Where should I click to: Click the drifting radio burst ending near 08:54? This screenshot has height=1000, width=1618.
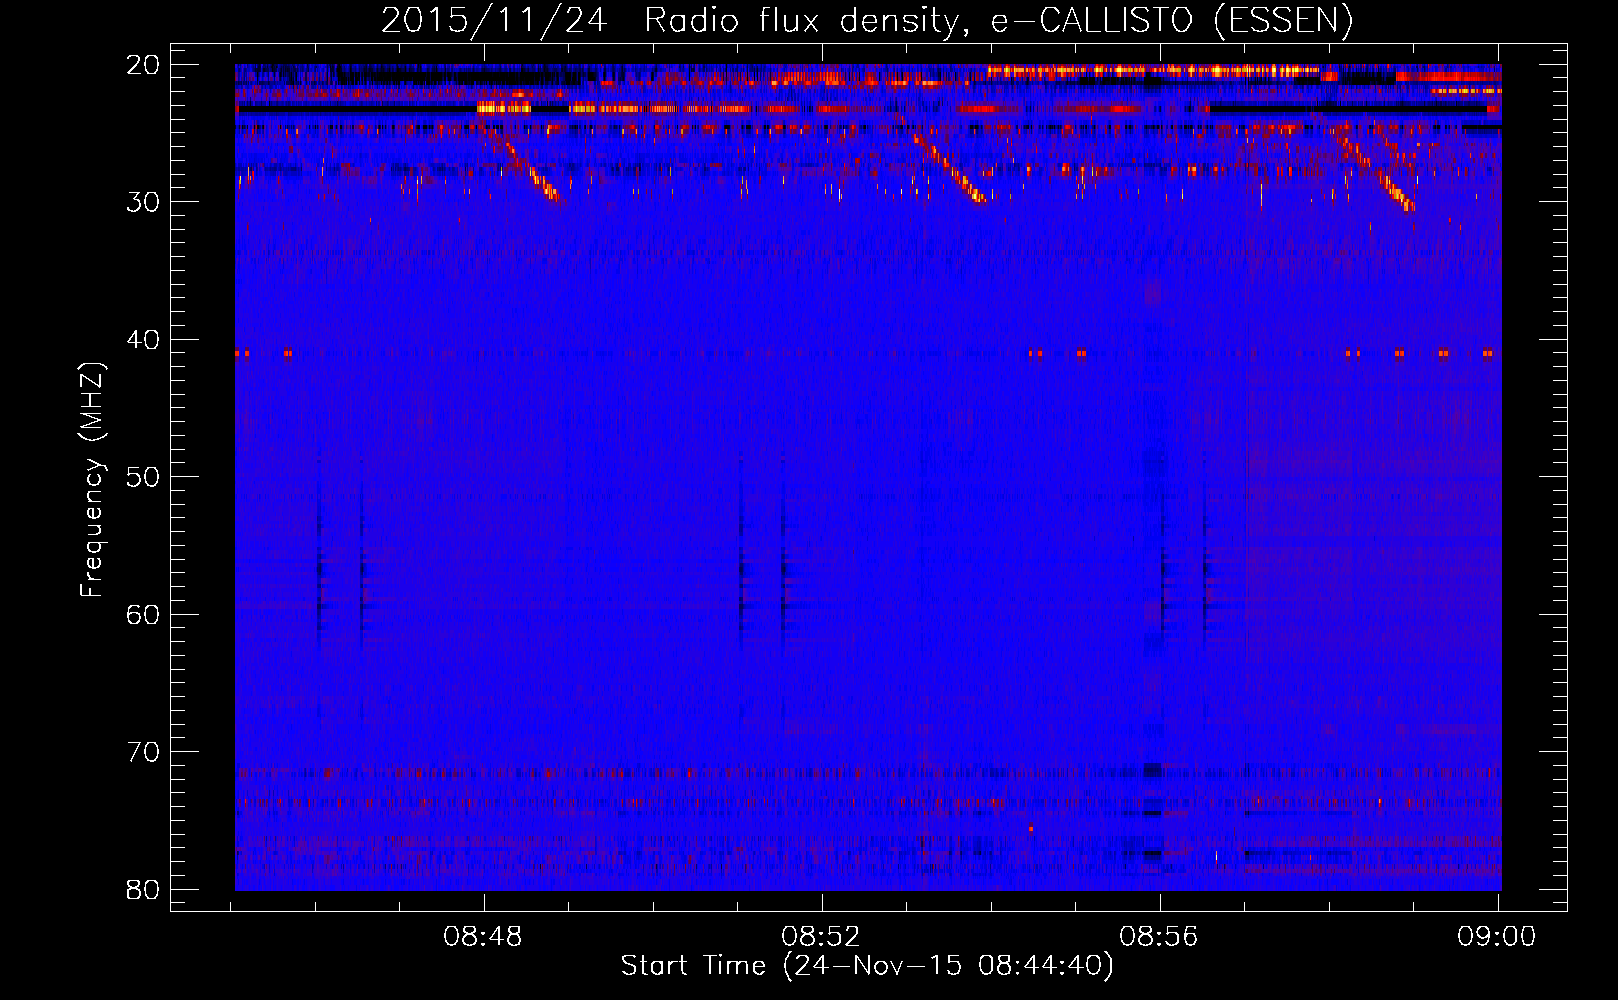(943, 160)
